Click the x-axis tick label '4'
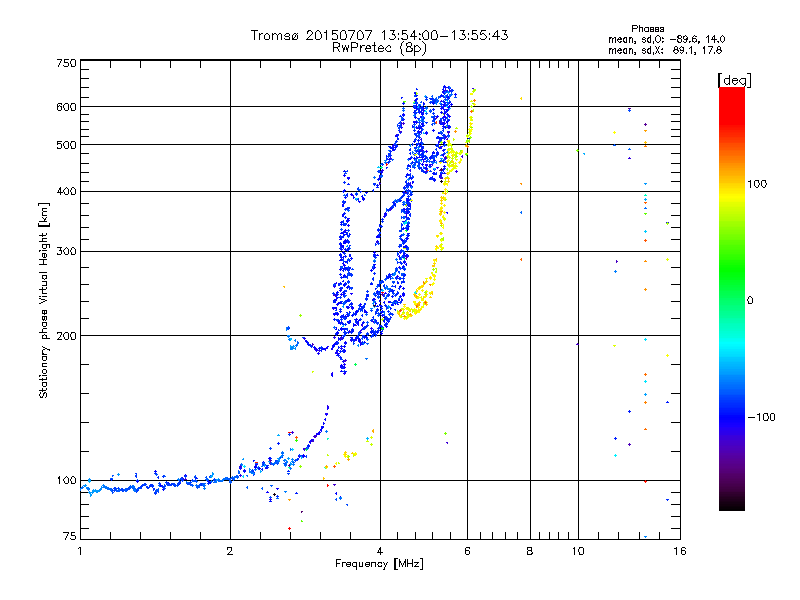Viewport: 800px width, 600px height. click(x=380, y=551)
